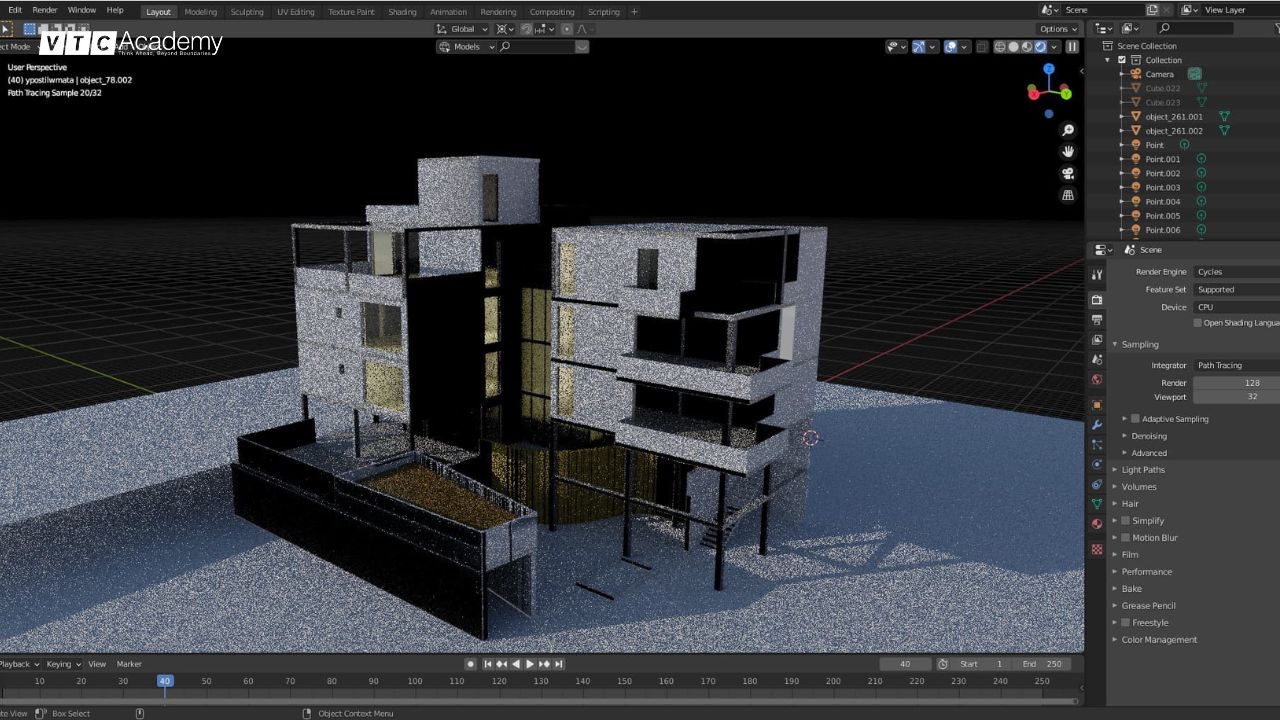1280x720 pixels.
Task: Enable snapping with the magnet icon
Action: coord(527,29)
